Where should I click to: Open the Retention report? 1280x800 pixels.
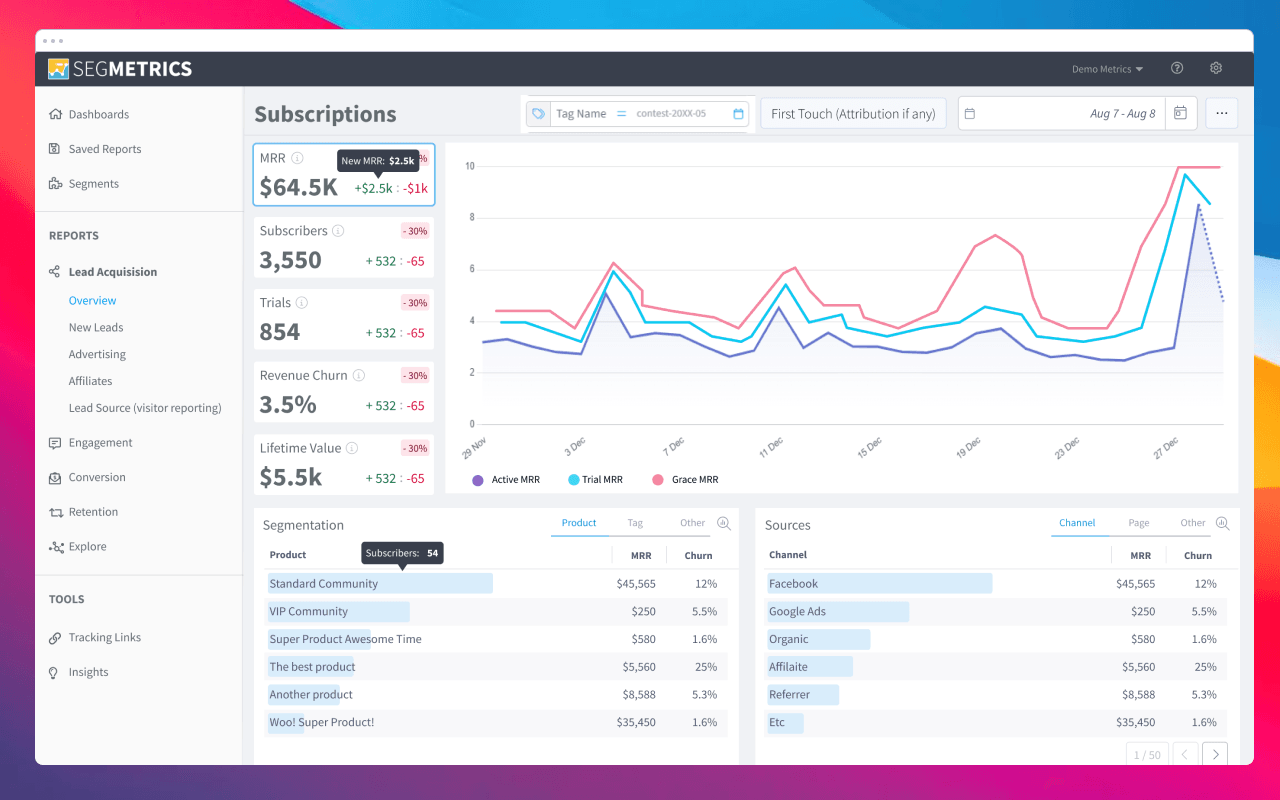click(x=95, y=511)
